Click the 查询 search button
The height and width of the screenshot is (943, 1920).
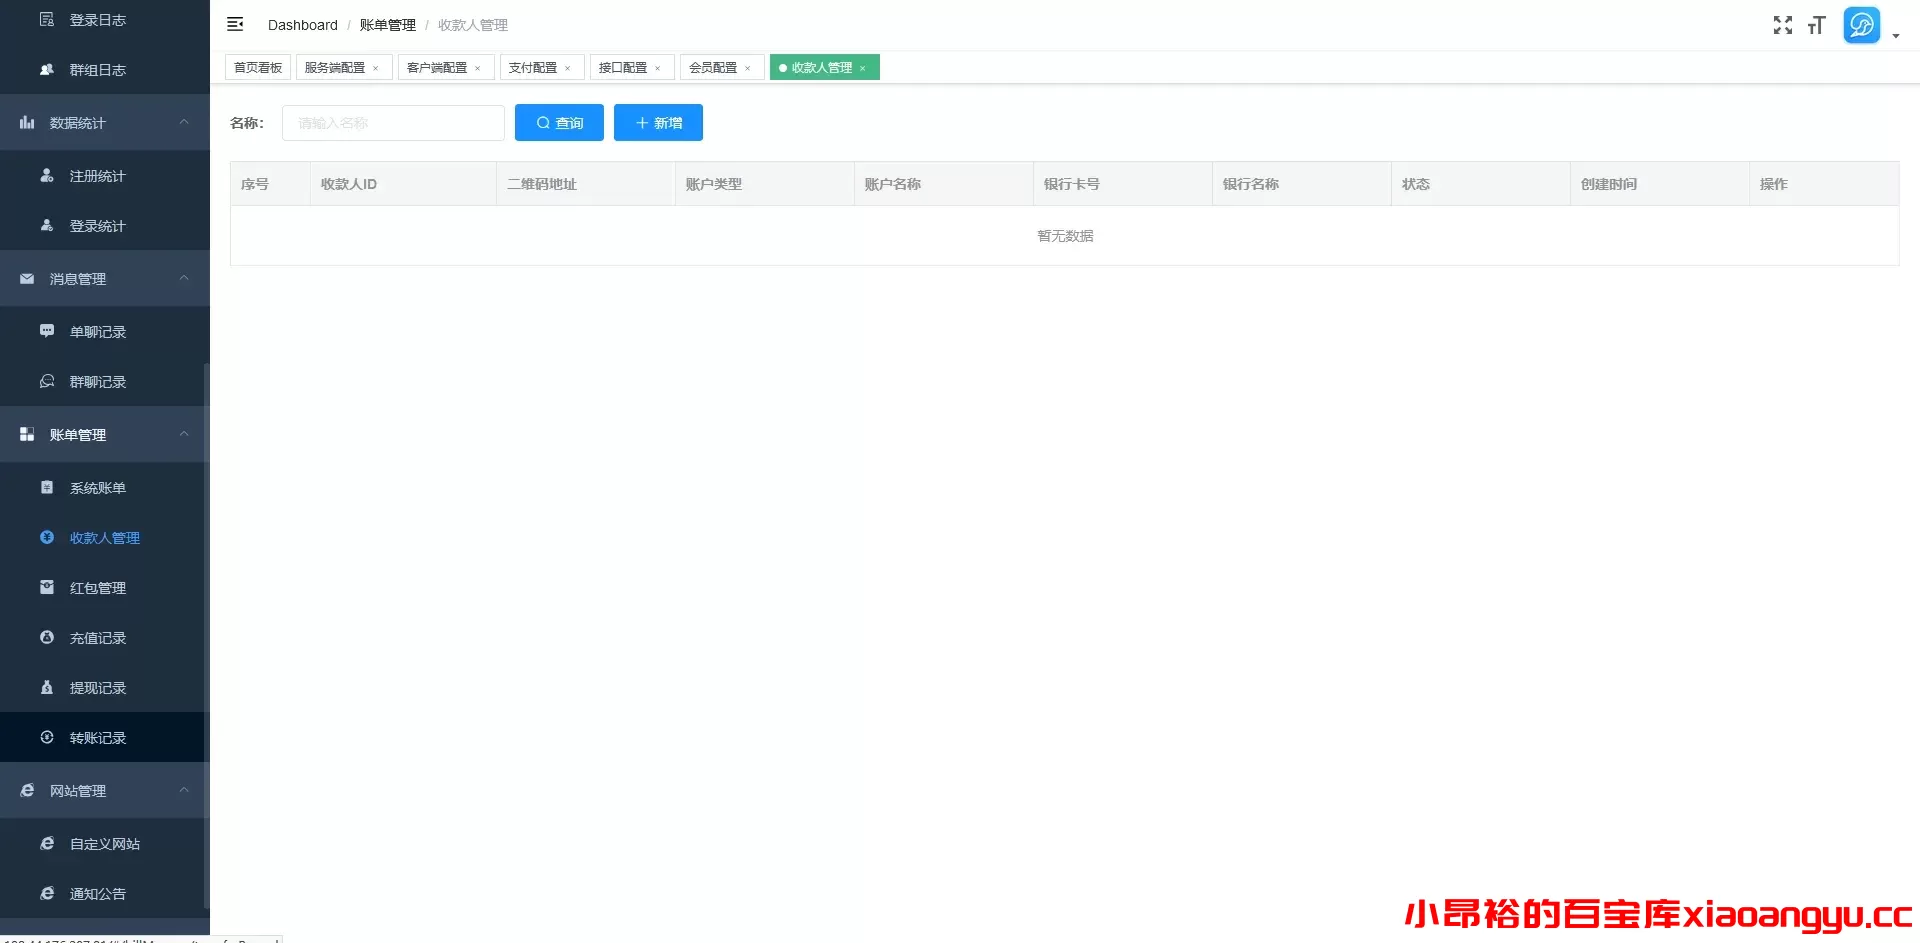559,123
